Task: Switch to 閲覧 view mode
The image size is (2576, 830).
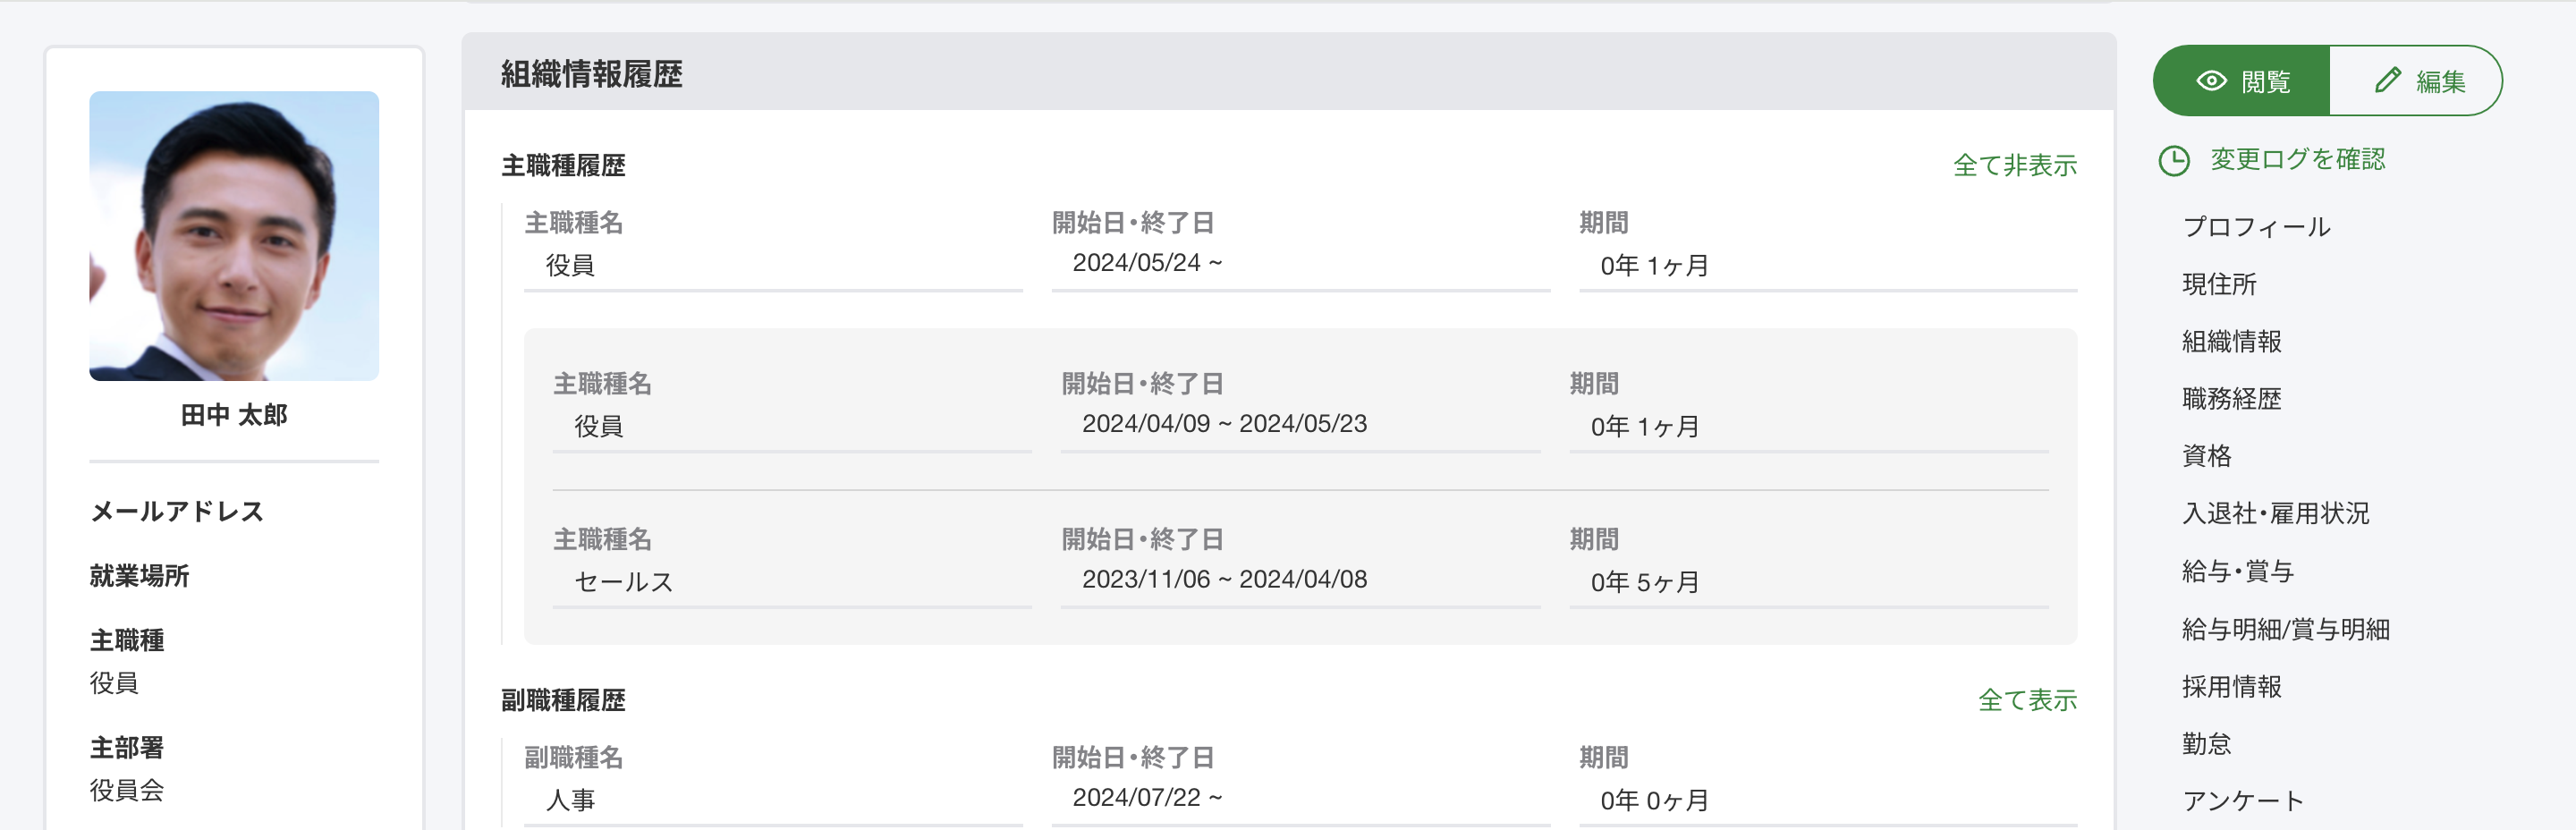Action: click(2241, 81)
